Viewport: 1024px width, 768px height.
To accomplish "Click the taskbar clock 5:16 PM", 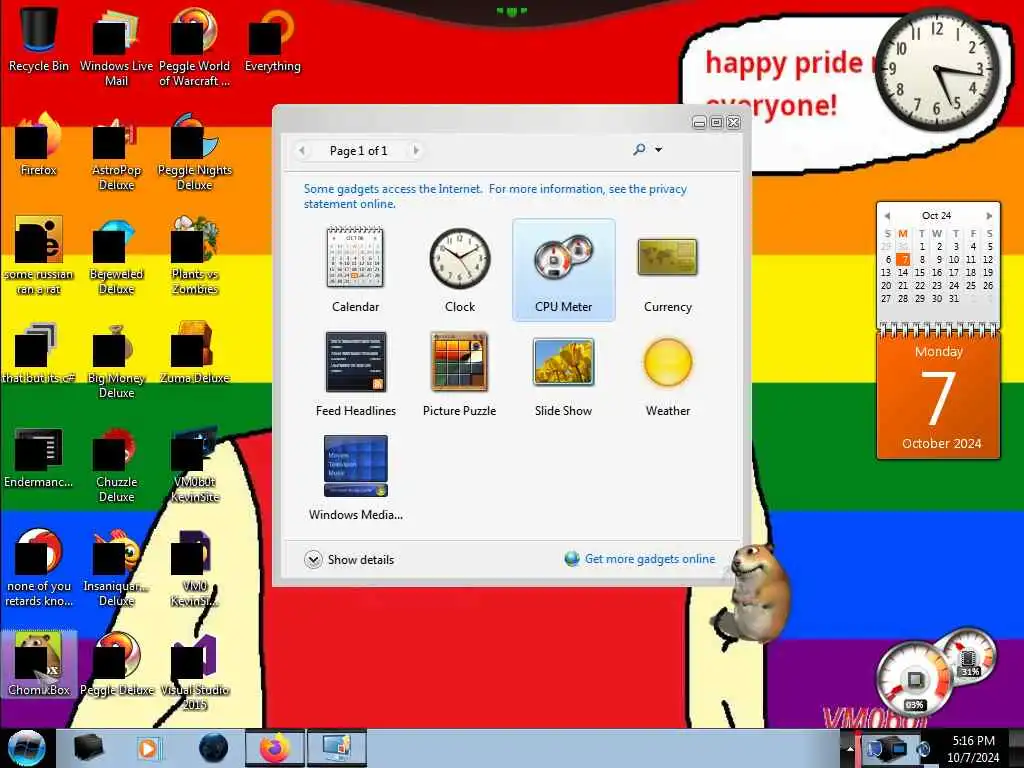I will tap(973, 749).
